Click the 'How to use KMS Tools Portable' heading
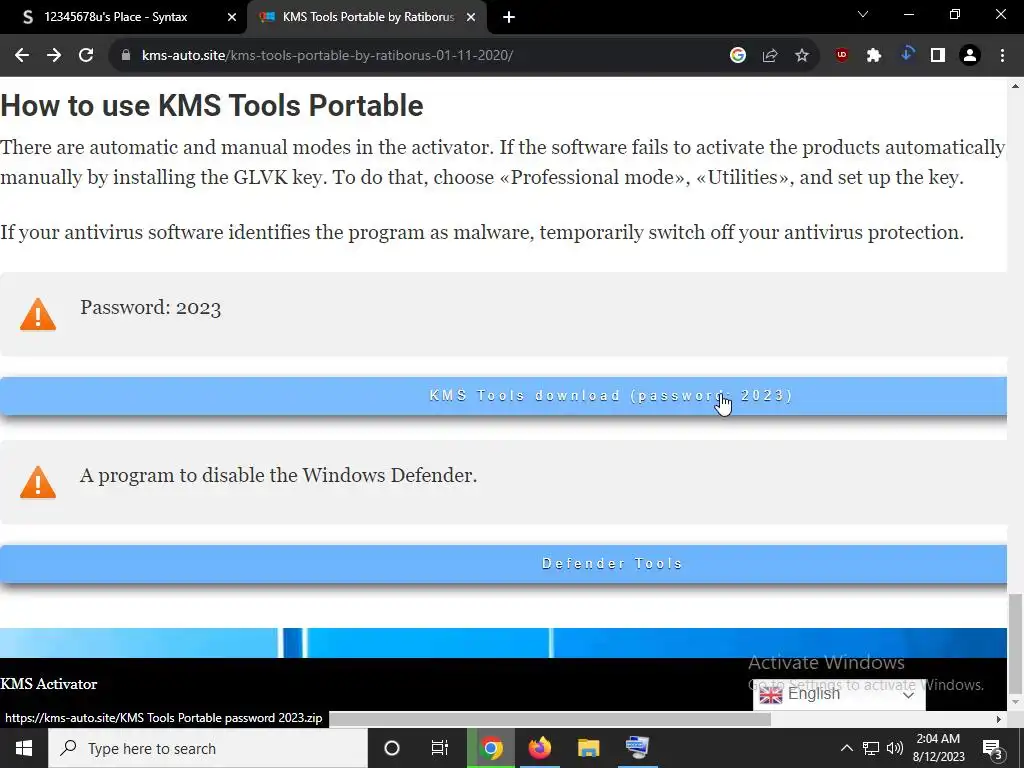Image resolution: width=1024 pixels, height=768 pixels. click(212, 106)
